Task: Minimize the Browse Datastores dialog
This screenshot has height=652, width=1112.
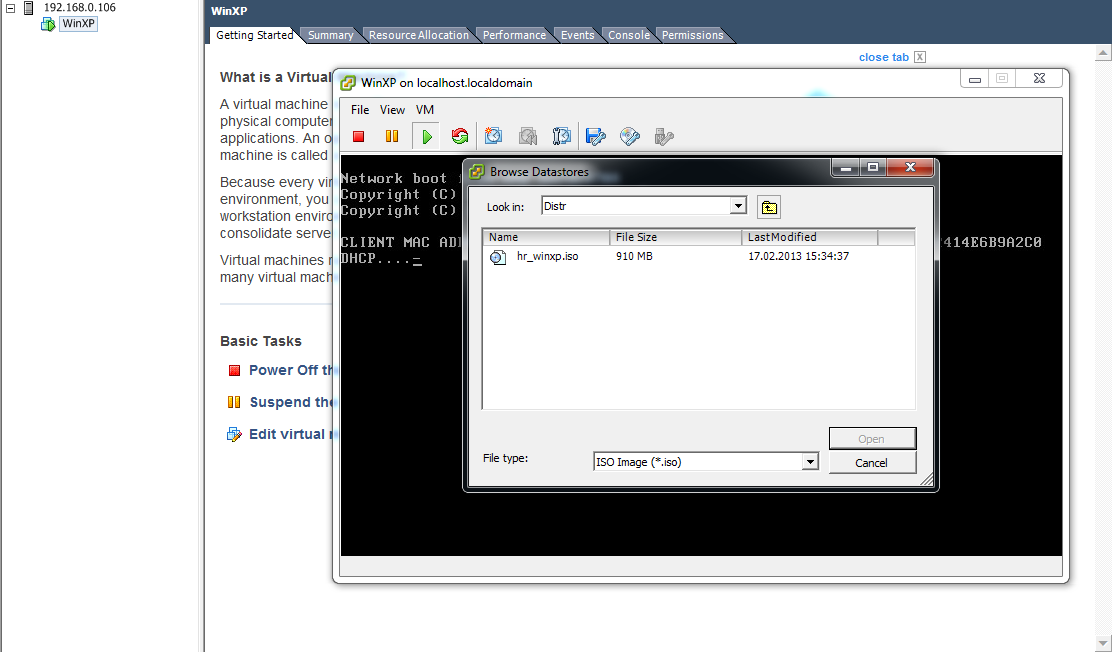Action: (845, 167)
